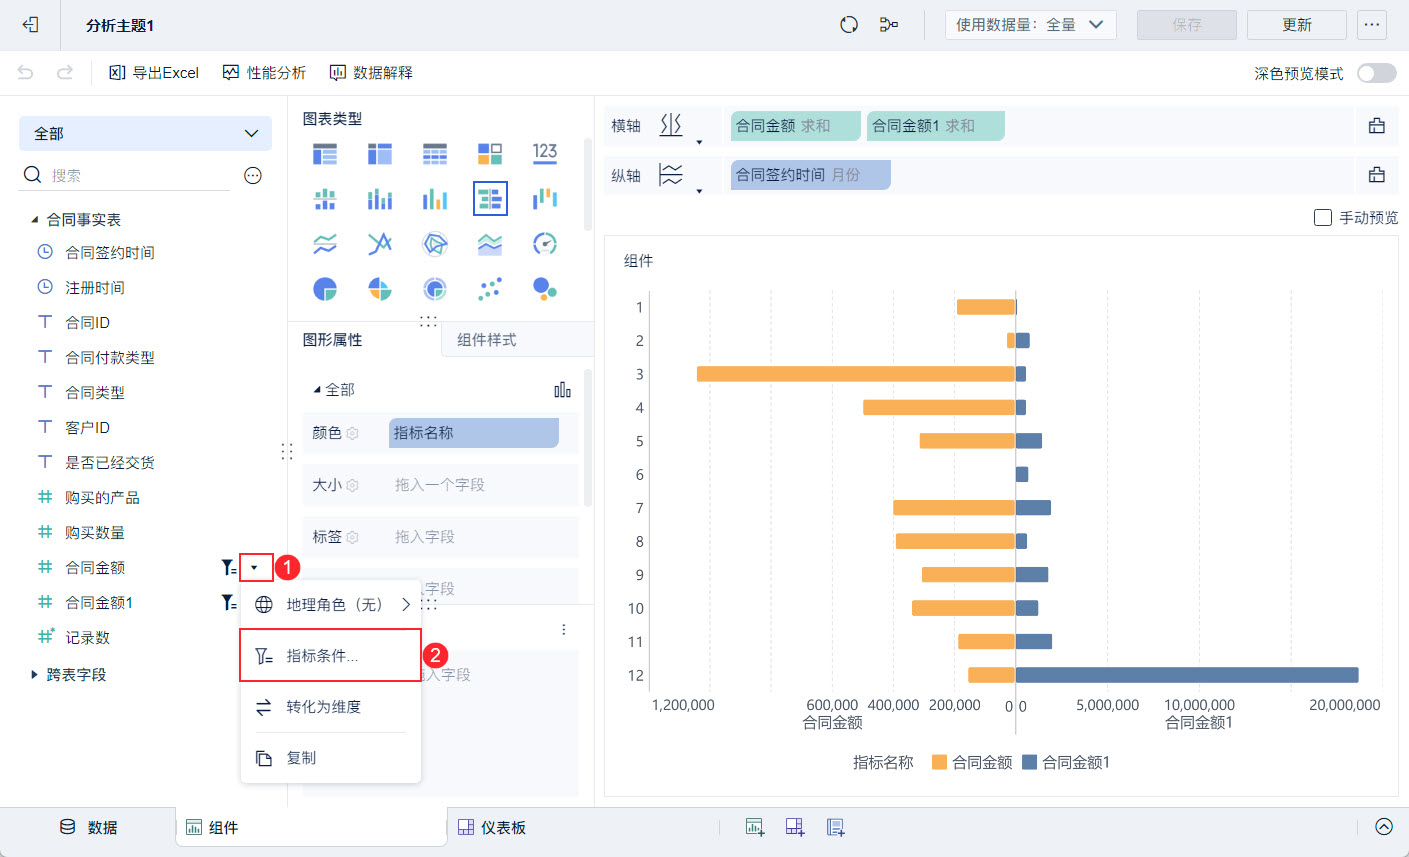Switch to the 组件样式 tab

(487, 340)
